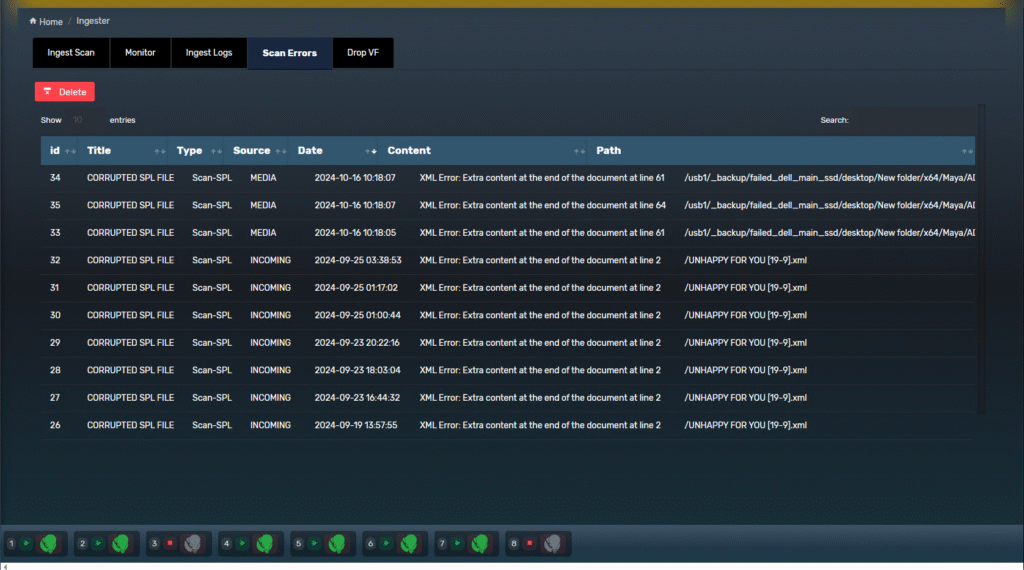Click the green status icon of slot 2
Screen dimensions: 1024x570
click(121, 544)
